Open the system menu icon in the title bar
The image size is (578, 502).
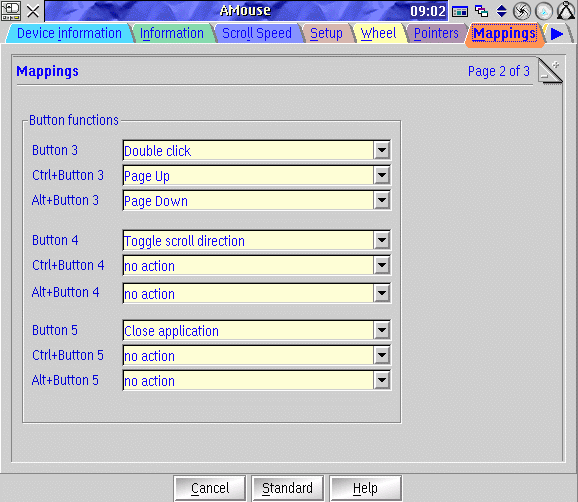pos(11,11)
